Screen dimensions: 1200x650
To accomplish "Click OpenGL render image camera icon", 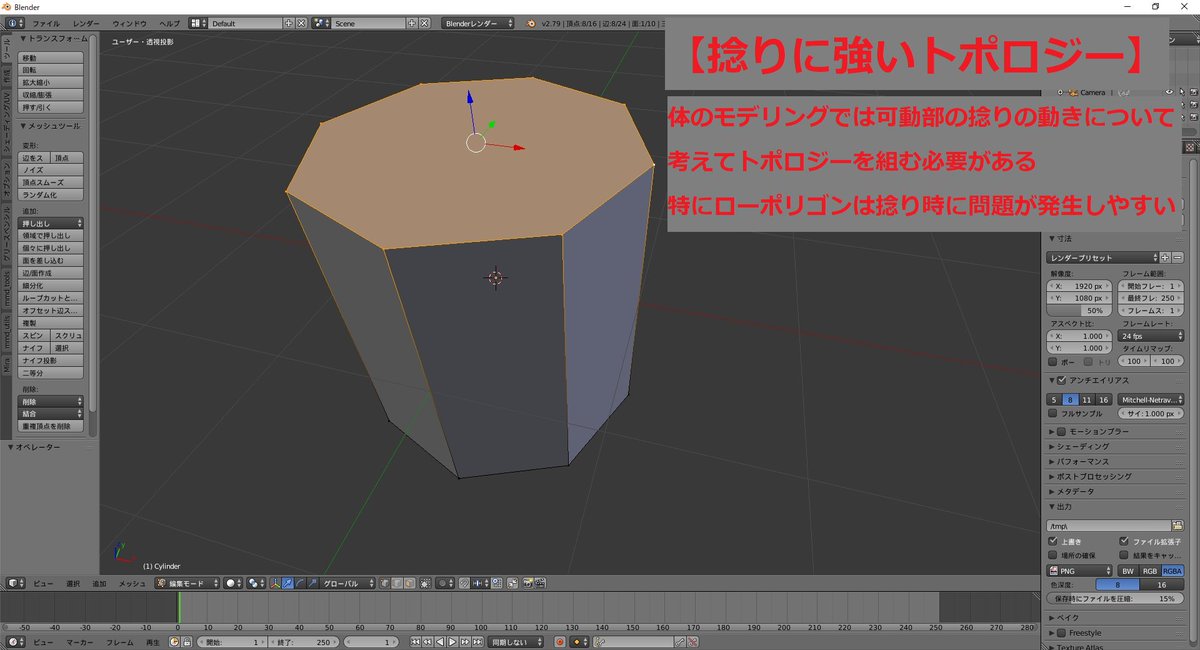I will [x=527, y=583].
